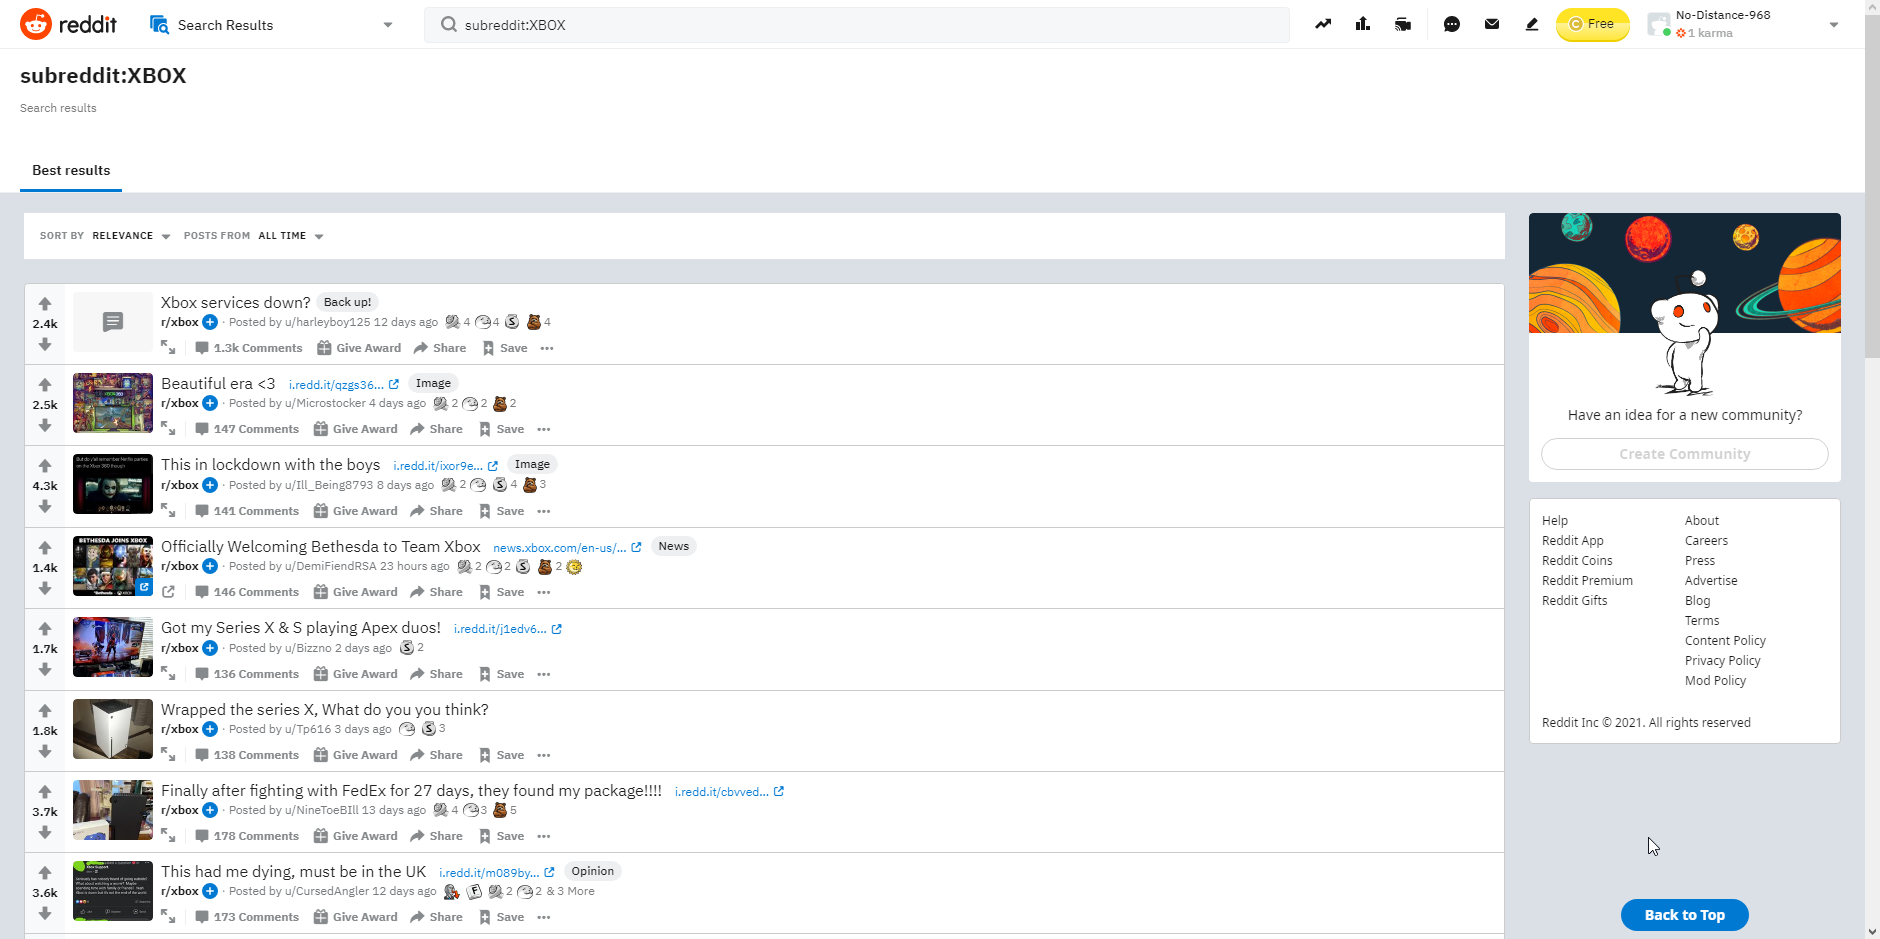The width and height of the screenshot is (1880, 939).
Task: Click the Create Post pencil icon
Action: (1532, 24)
